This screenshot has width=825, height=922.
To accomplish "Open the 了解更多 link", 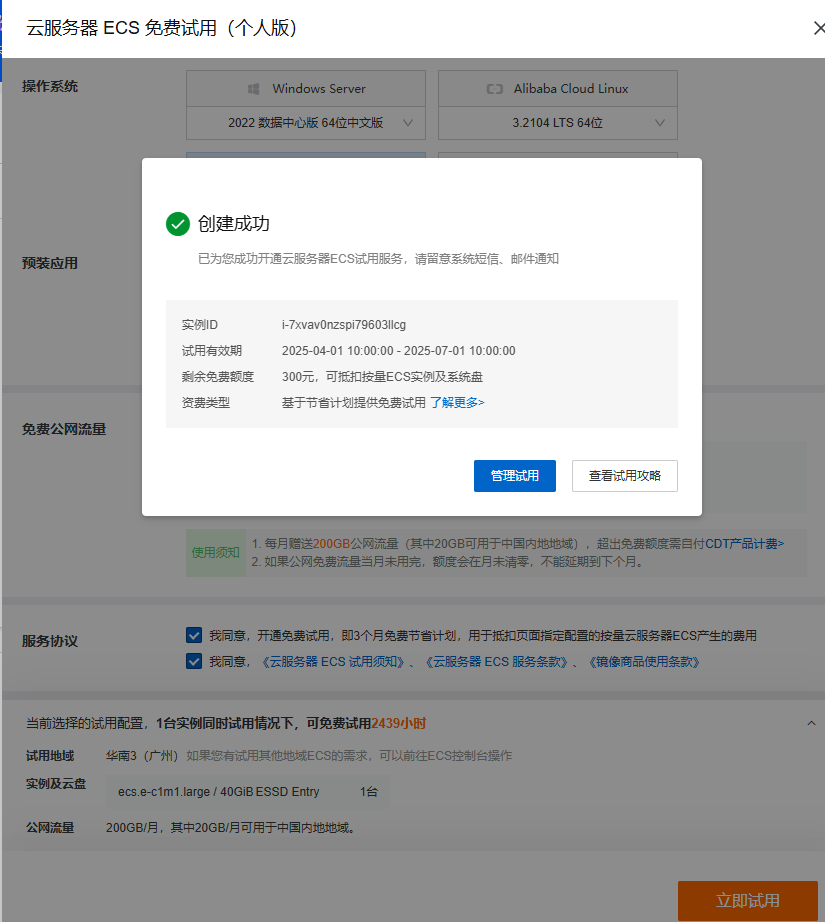I will (x=457, y=402).
